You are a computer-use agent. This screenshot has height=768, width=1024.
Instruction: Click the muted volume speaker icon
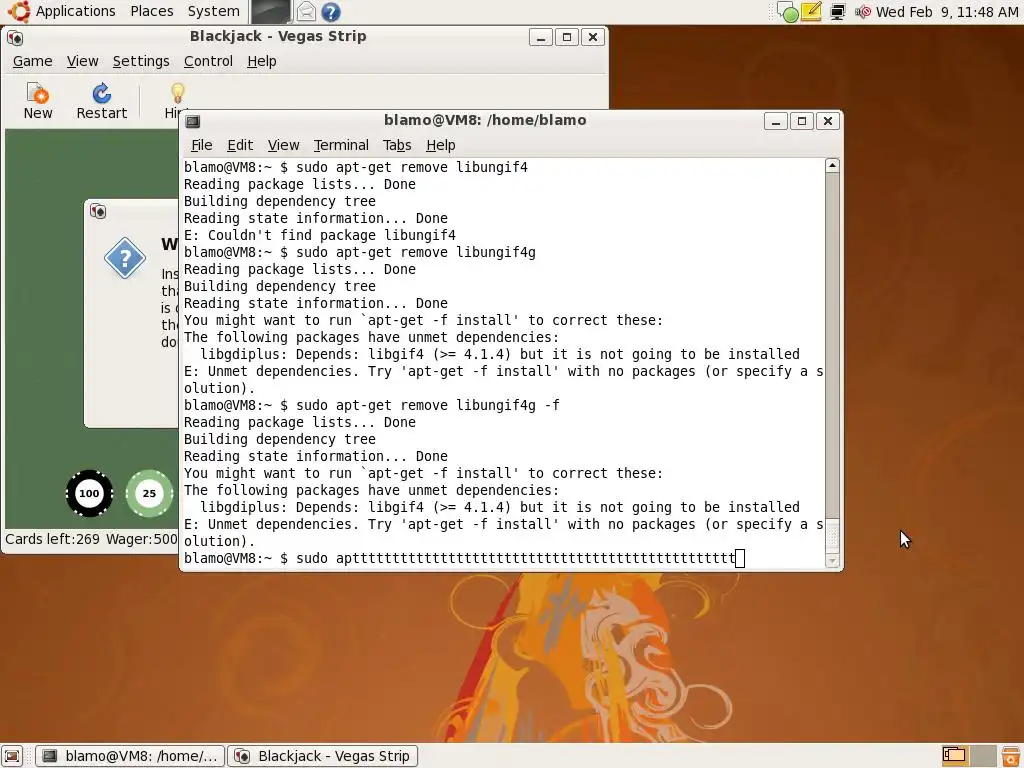pos(863,12)
